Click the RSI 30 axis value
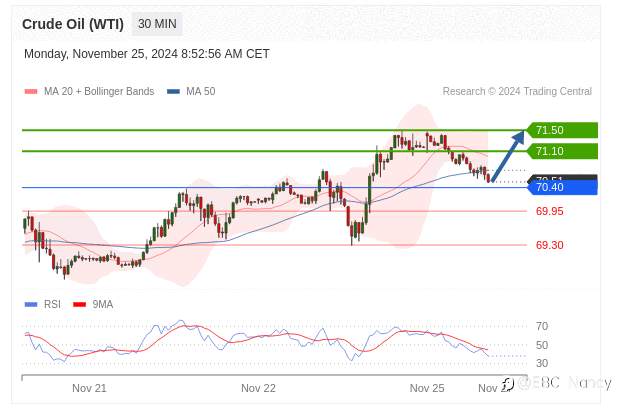 coord(542,363)
